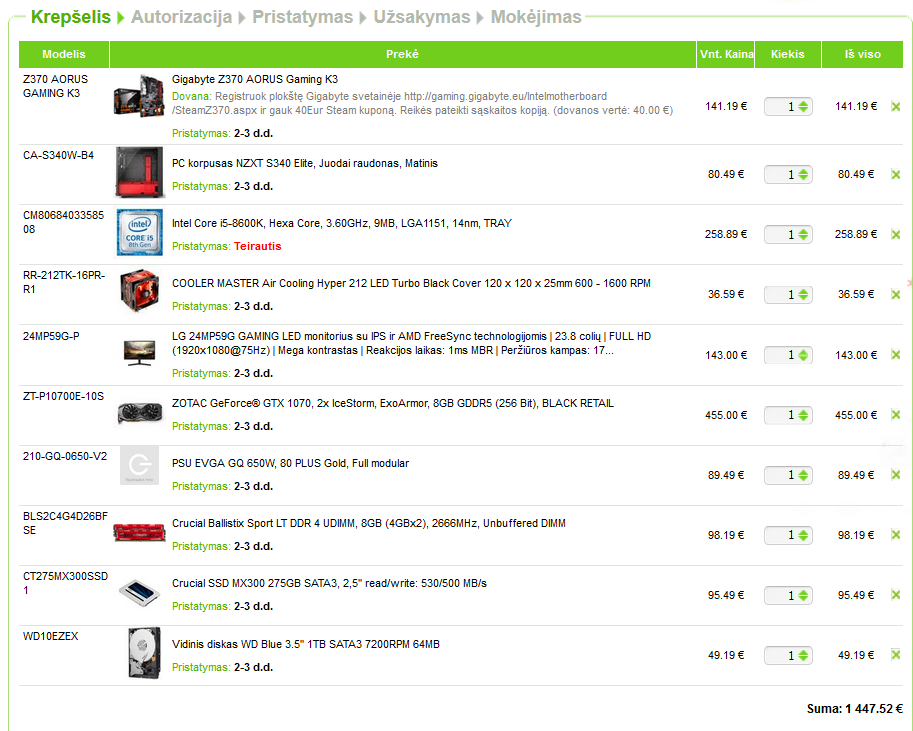This screenshot has height=731, width=913.
Task: Open Intel Core i5-8600K product link
Action: (x=342, y=223)
